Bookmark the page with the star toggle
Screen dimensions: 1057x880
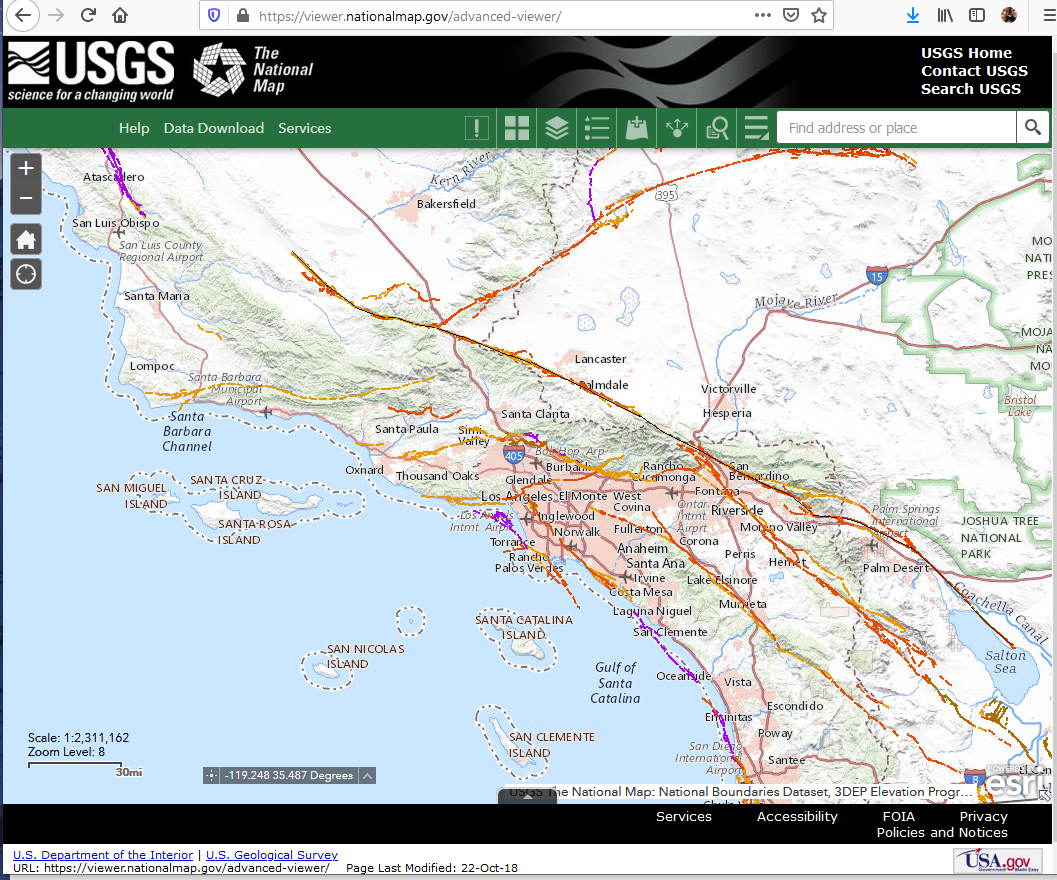pyautogui.click(x=817, y=15)
